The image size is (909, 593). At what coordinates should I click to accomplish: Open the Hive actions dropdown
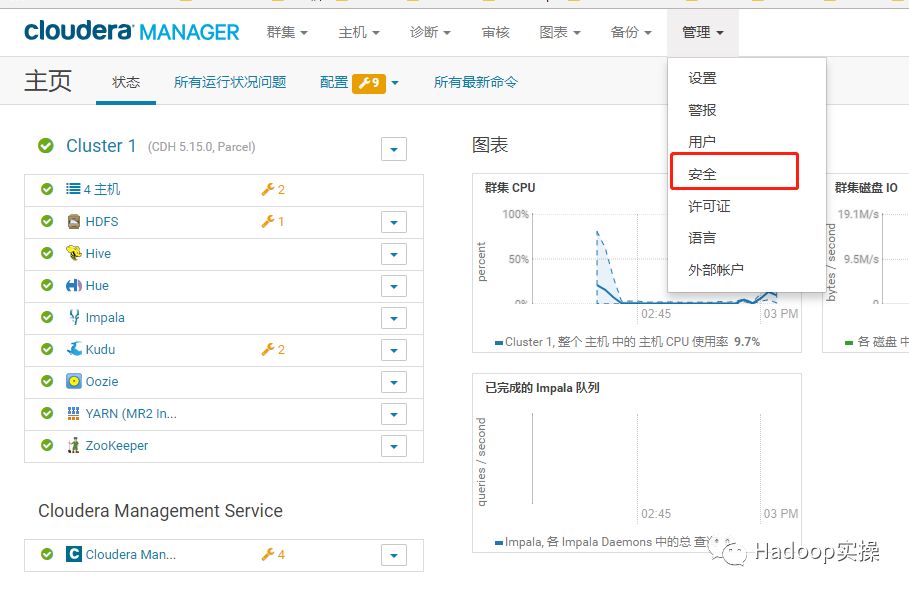pyautogui.click(x=394, y=254)
